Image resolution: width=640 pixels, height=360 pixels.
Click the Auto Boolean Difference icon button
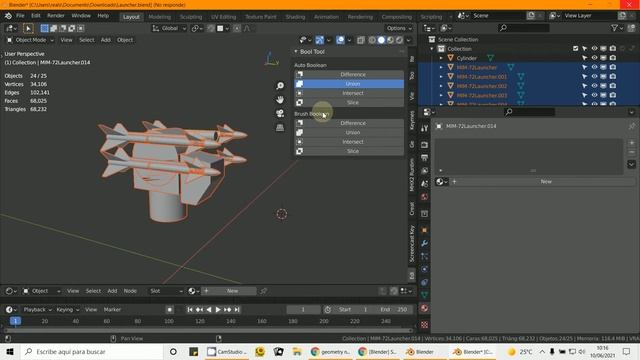[x=300, y=74]
